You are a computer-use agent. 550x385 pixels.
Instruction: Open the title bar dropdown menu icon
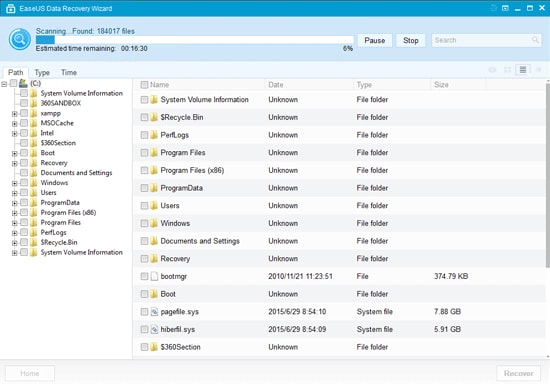505,8
